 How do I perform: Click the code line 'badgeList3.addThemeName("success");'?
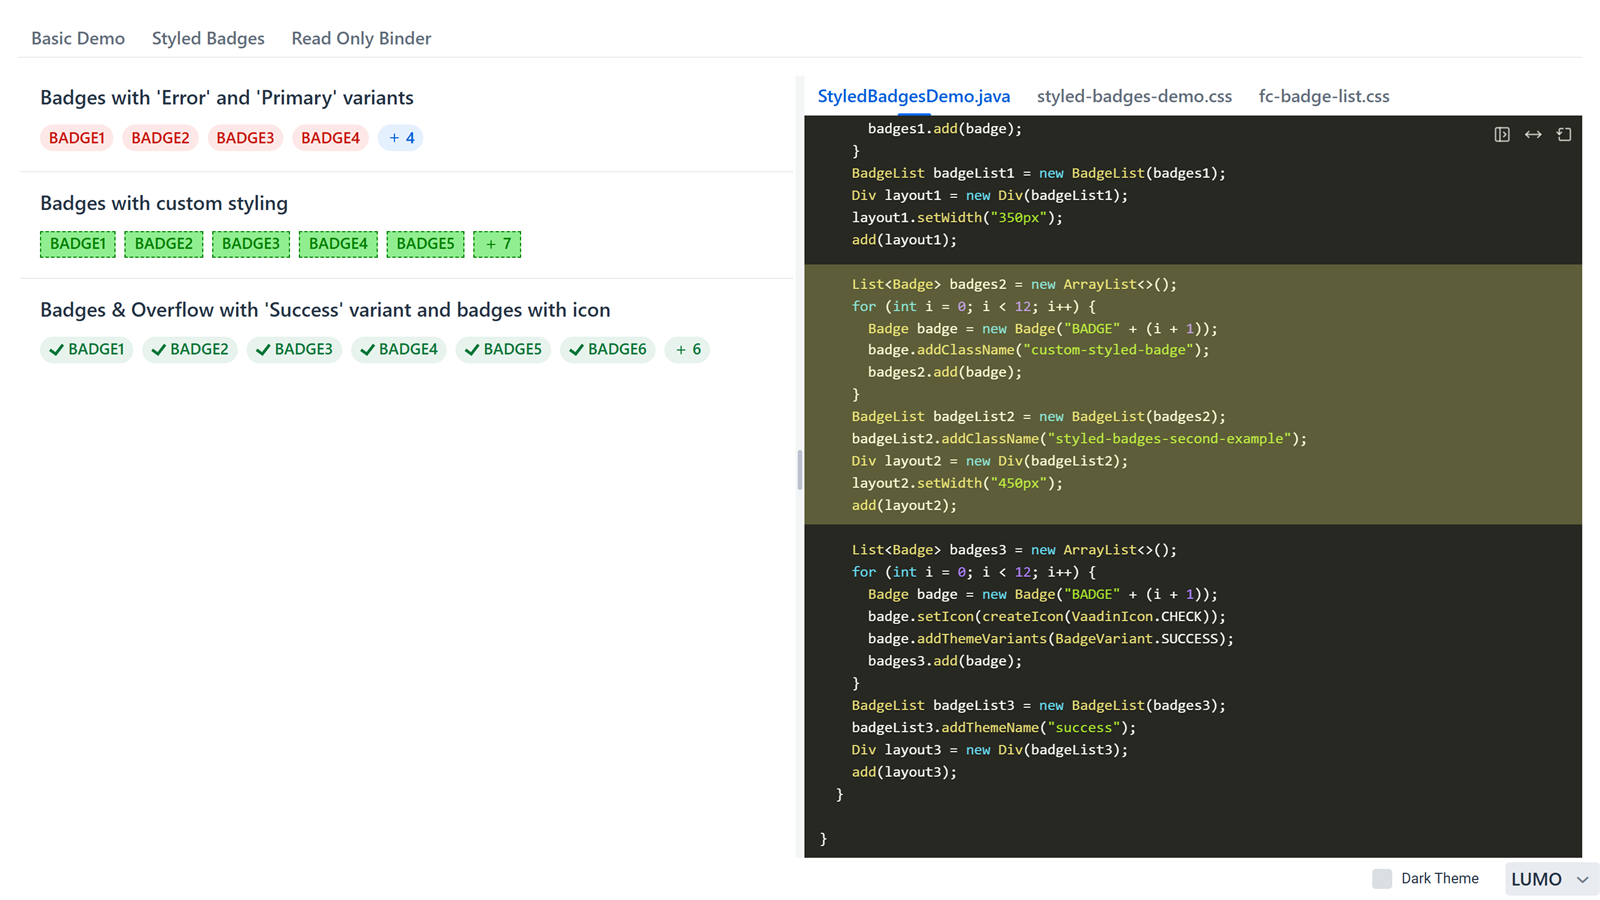(x=994, y=728)
